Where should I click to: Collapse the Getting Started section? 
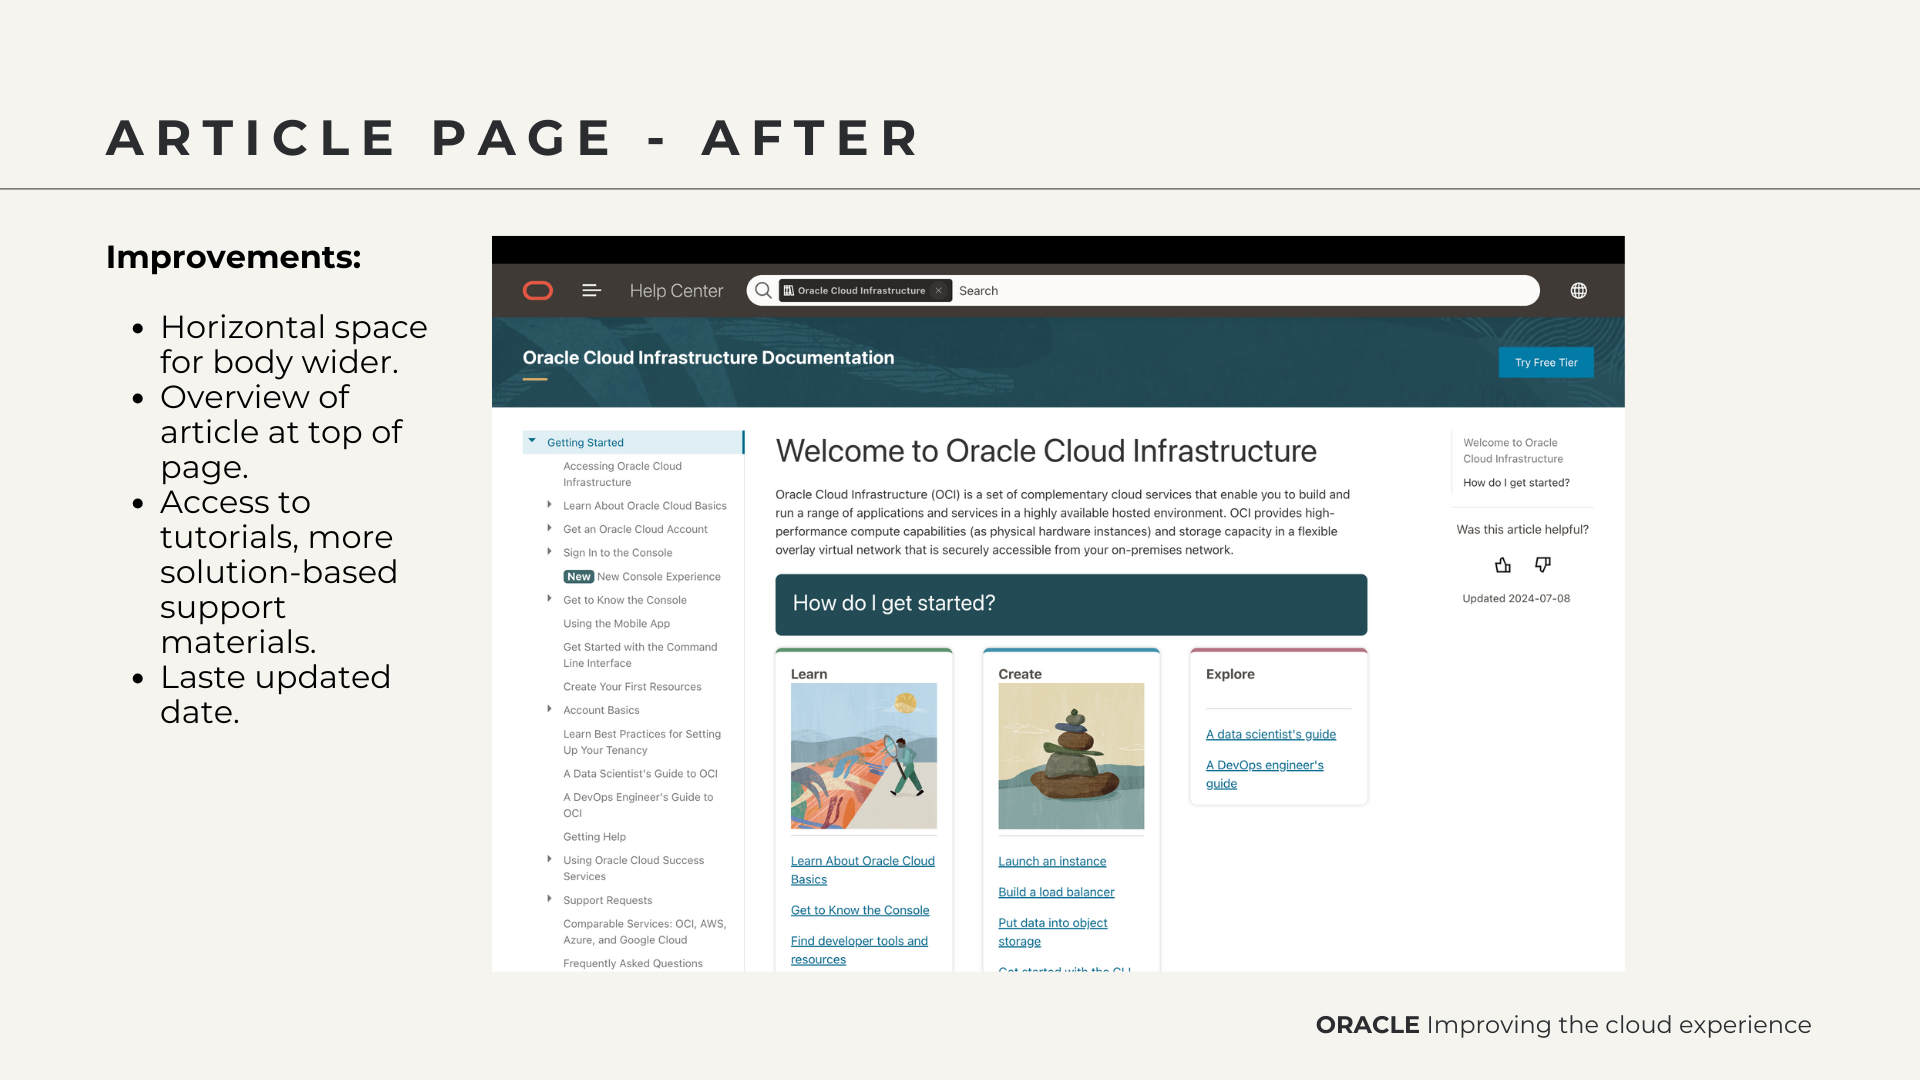532,441
